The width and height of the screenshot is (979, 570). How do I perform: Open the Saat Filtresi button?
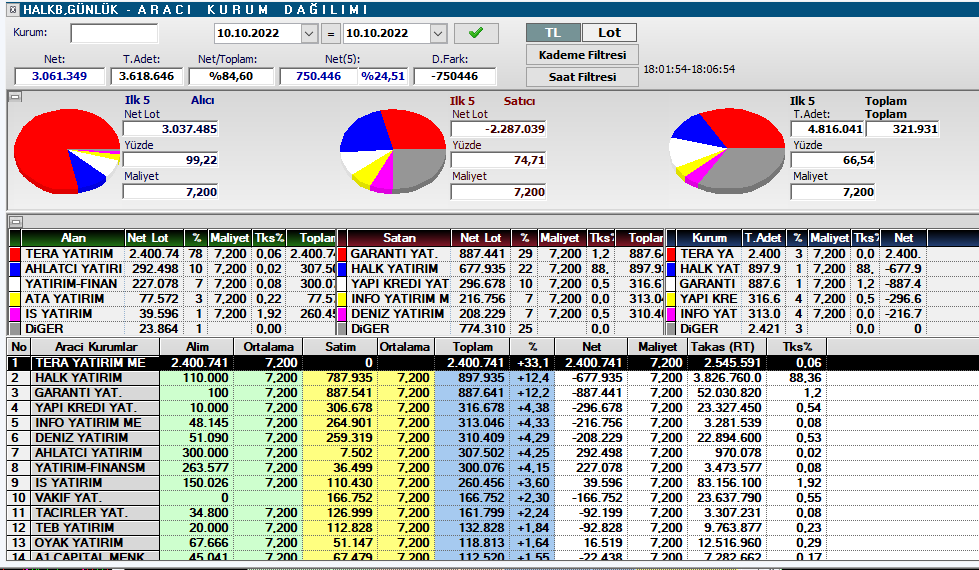(x=582, y=77)
